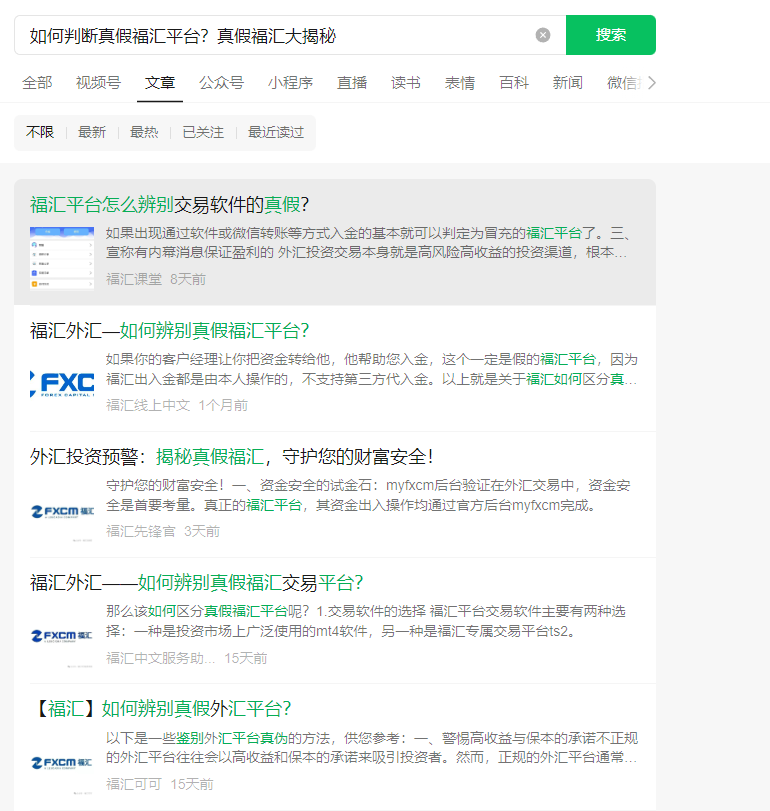Switch to the 全部 tab
This screenshot has height=811, width=770.
(x=37, y=83)
